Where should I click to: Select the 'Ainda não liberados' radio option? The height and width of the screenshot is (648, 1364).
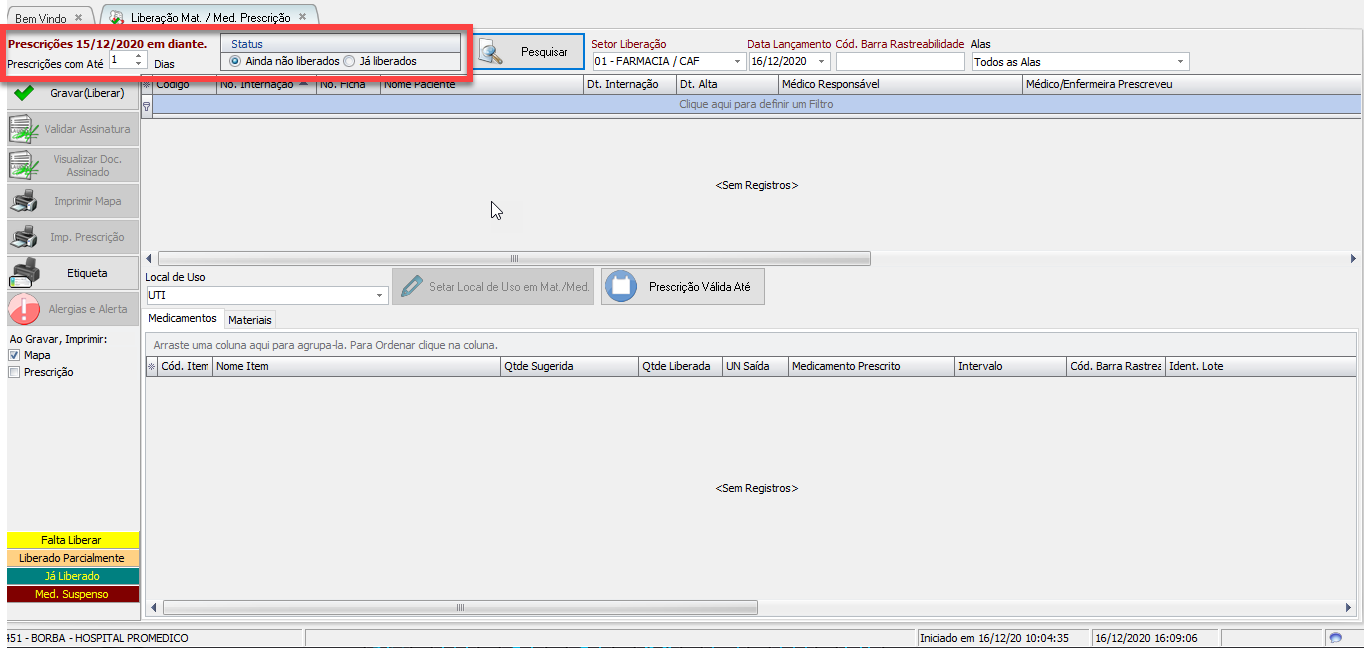(235, 61)
